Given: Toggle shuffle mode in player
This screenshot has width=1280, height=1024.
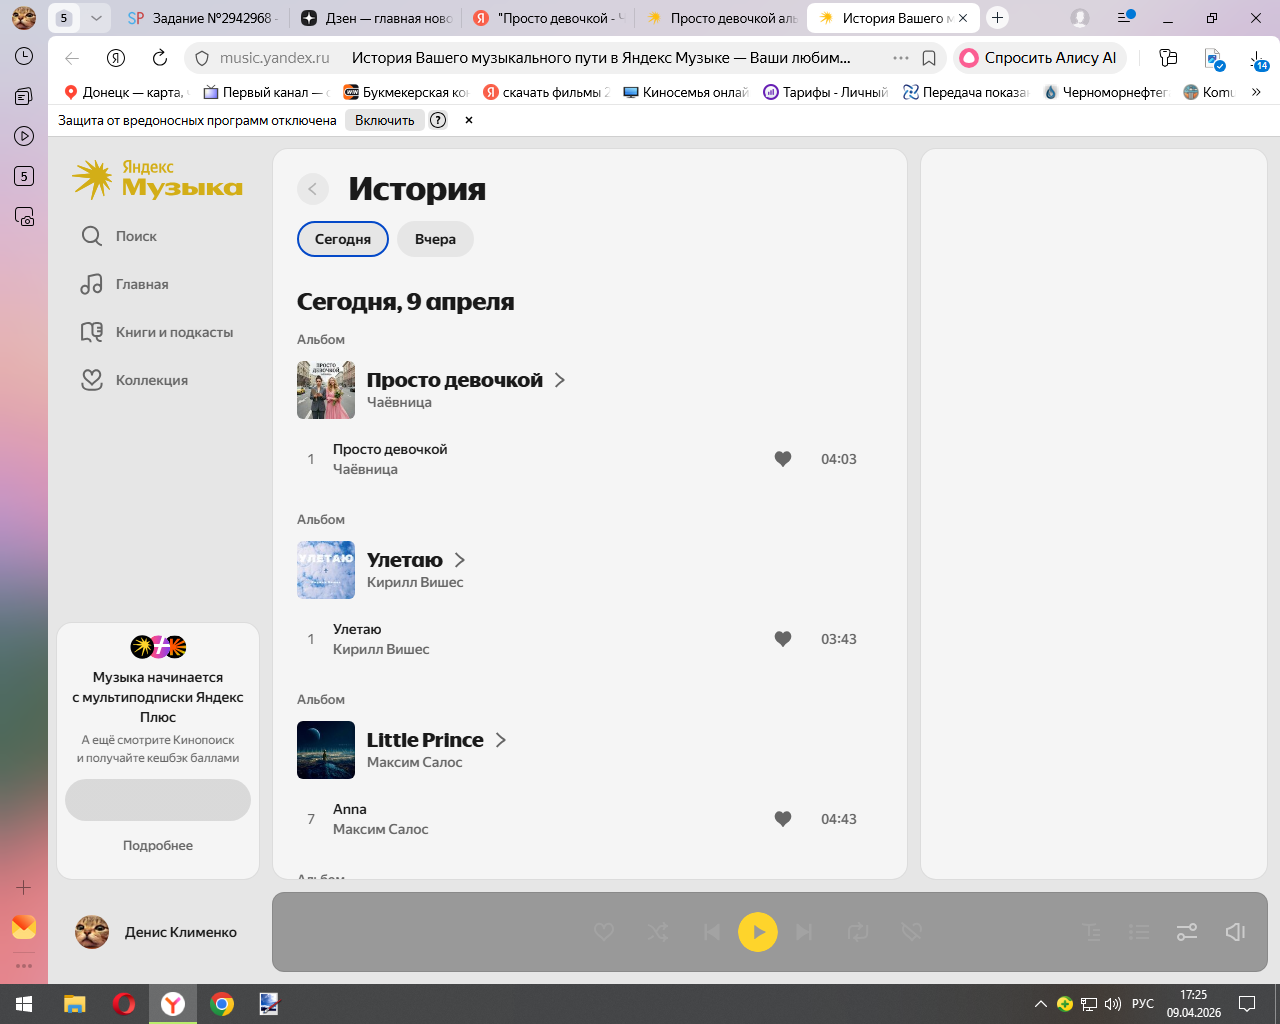Looking at the screenshot, I should [x=658, y=932].
